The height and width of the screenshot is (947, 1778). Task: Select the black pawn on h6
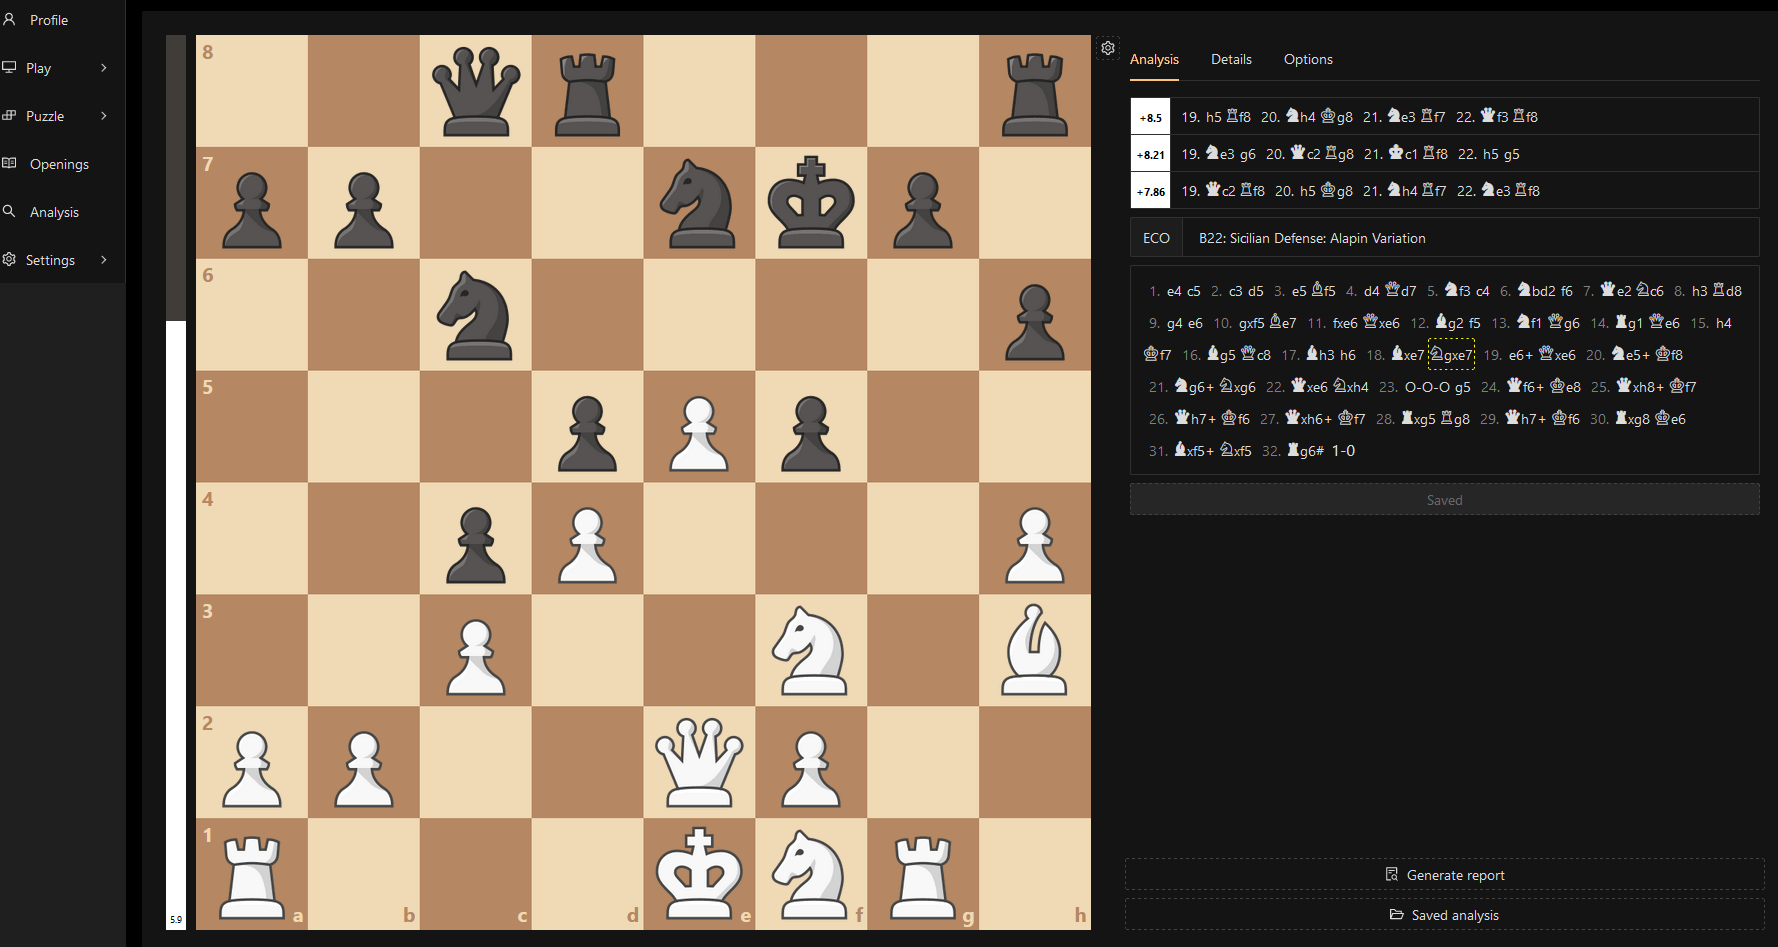[1035, 320]
